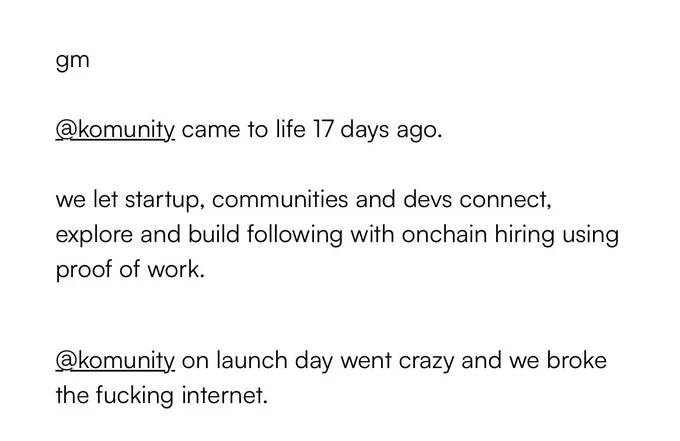Click the word "and" before "devs"
This screenshot has width=680, height=441.
click(x=376, y=199)
